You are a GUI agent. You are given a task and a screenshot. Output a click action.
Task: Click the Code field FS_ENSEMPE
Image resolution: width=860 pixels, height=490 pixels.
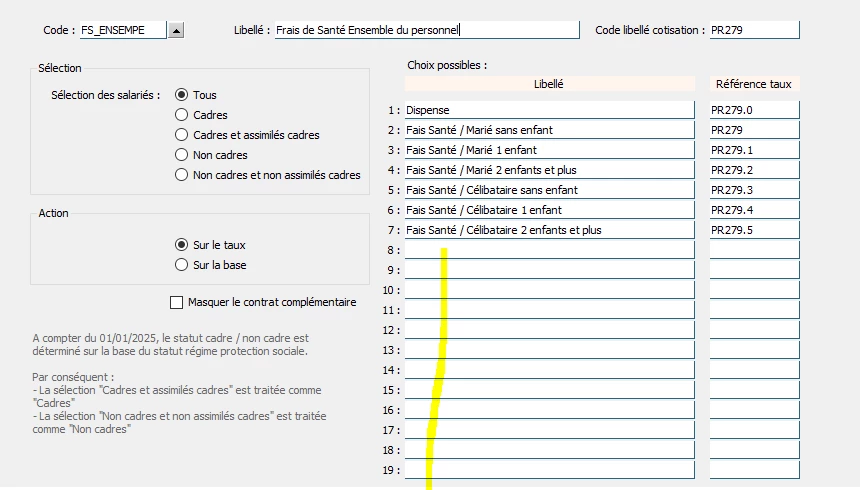click(122, 31)
